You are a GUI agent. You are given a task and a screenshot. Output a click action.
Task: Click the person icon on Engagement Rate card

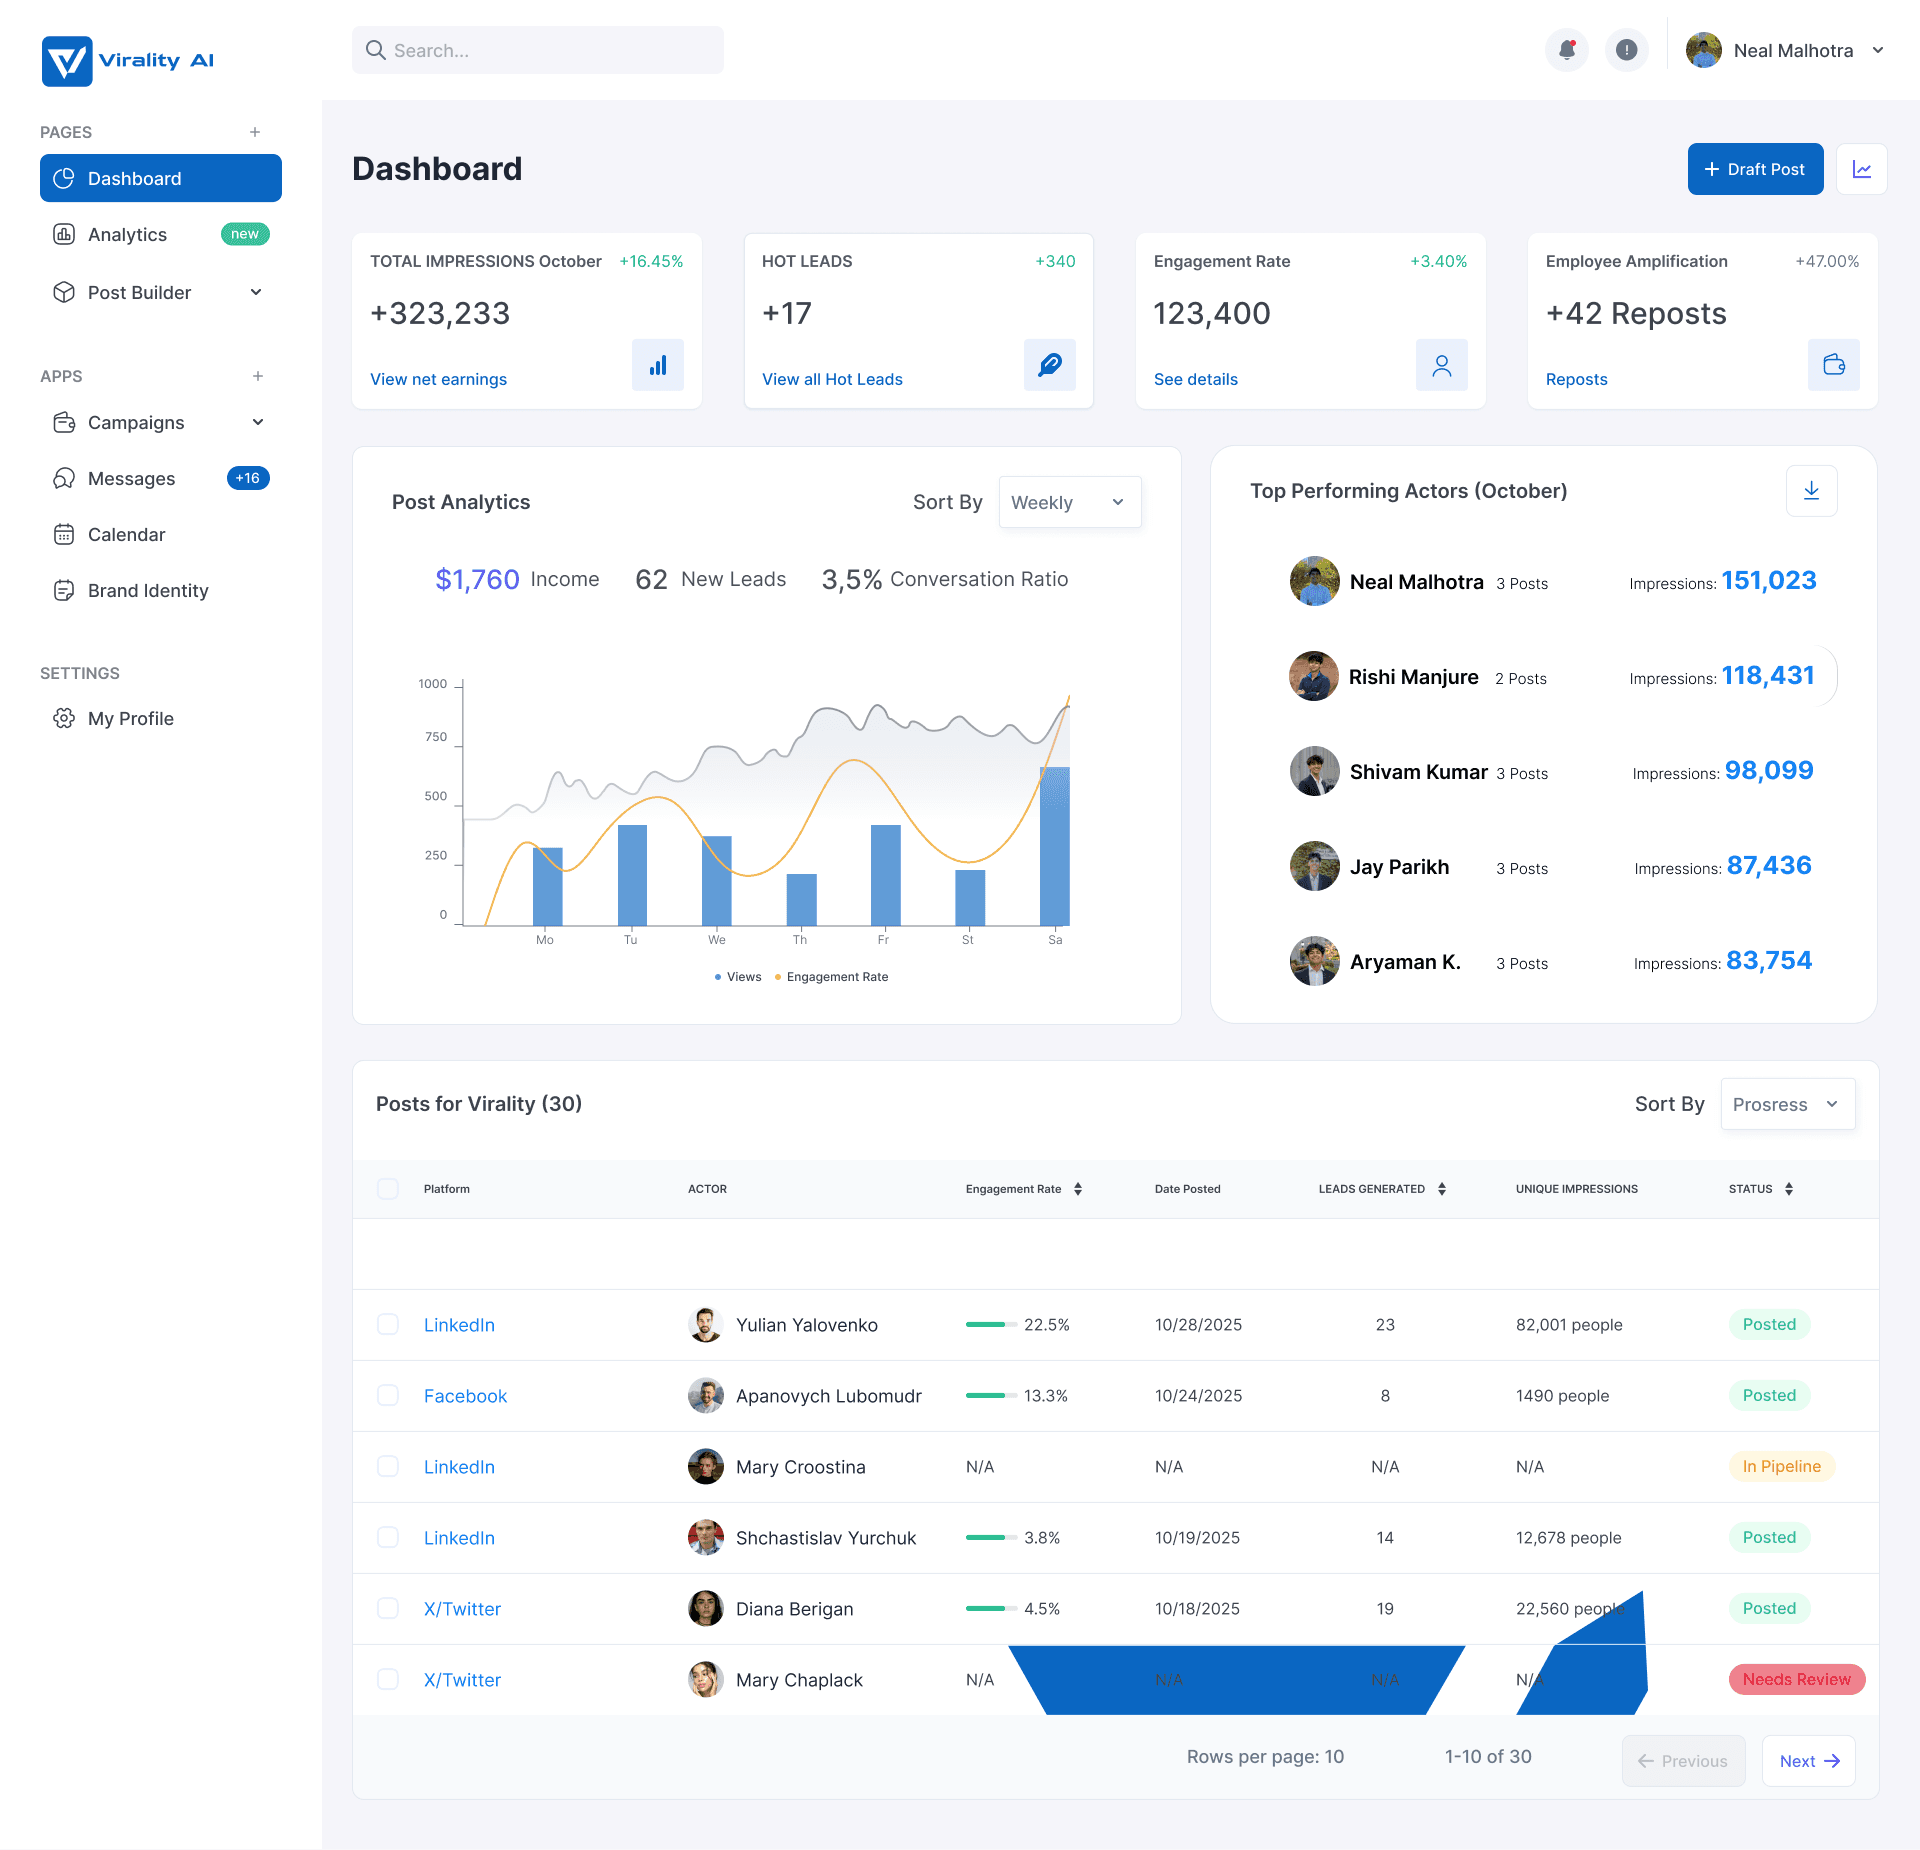point(1441,365)
